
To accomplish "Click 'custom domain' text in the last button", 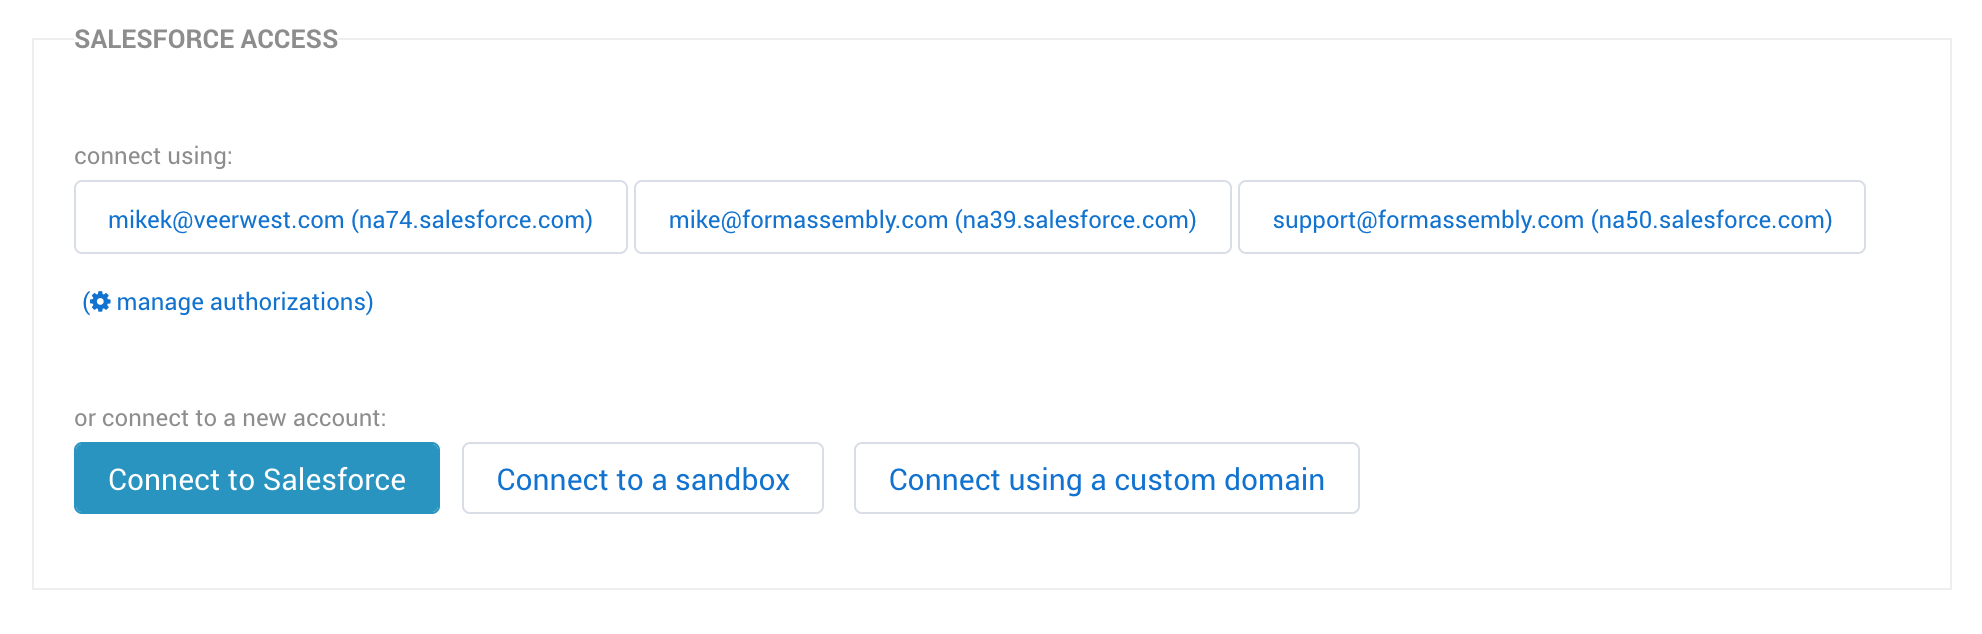I will (x=1219, y=480).
